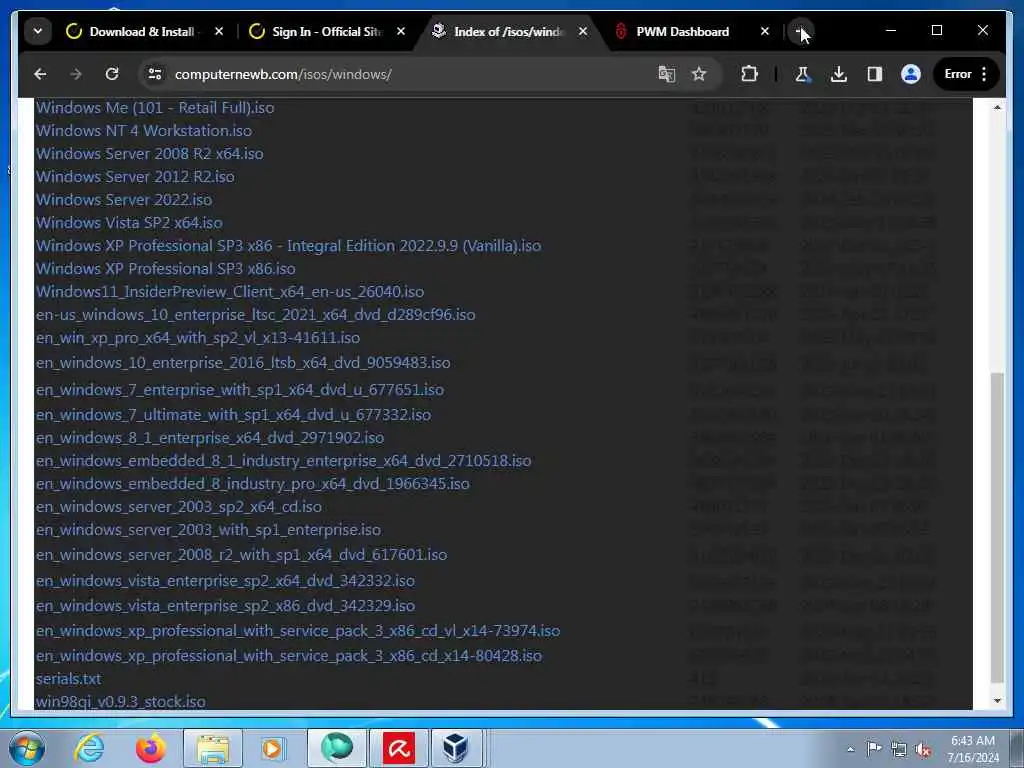
Task: Launch Internet Explorer from the taskbar
Action: [89, 748]
